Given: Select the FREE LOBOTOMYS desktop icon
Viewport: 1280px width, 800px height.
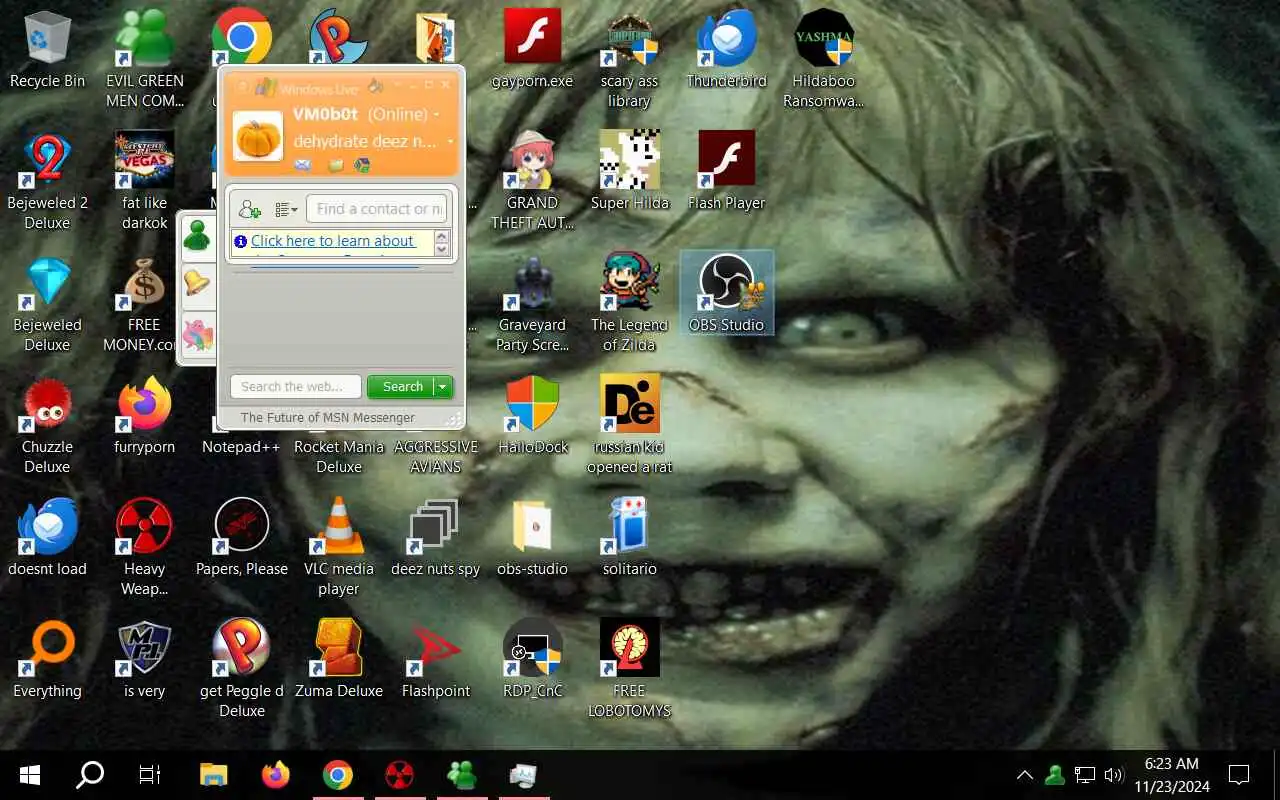Looking at the screenshot, I should tap(629, 668).
